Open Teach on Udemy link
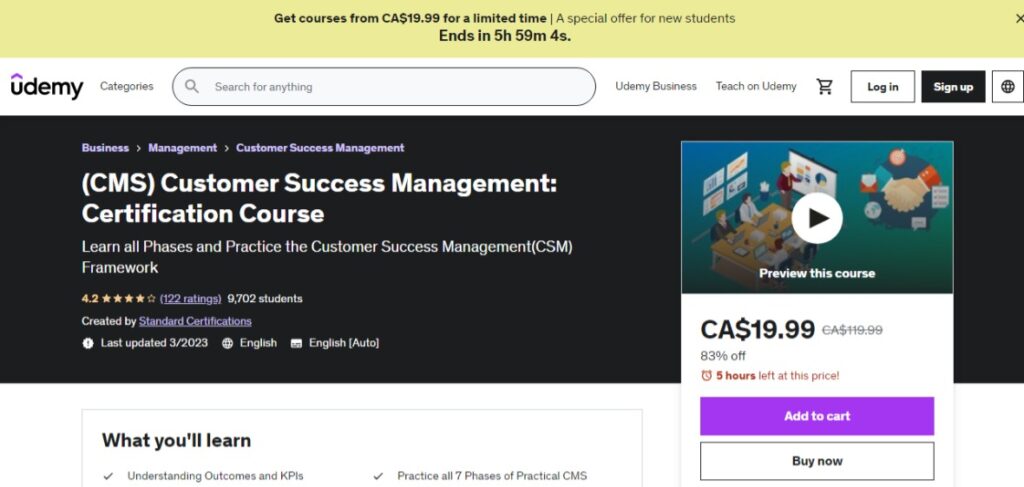 tap(756, 86)
